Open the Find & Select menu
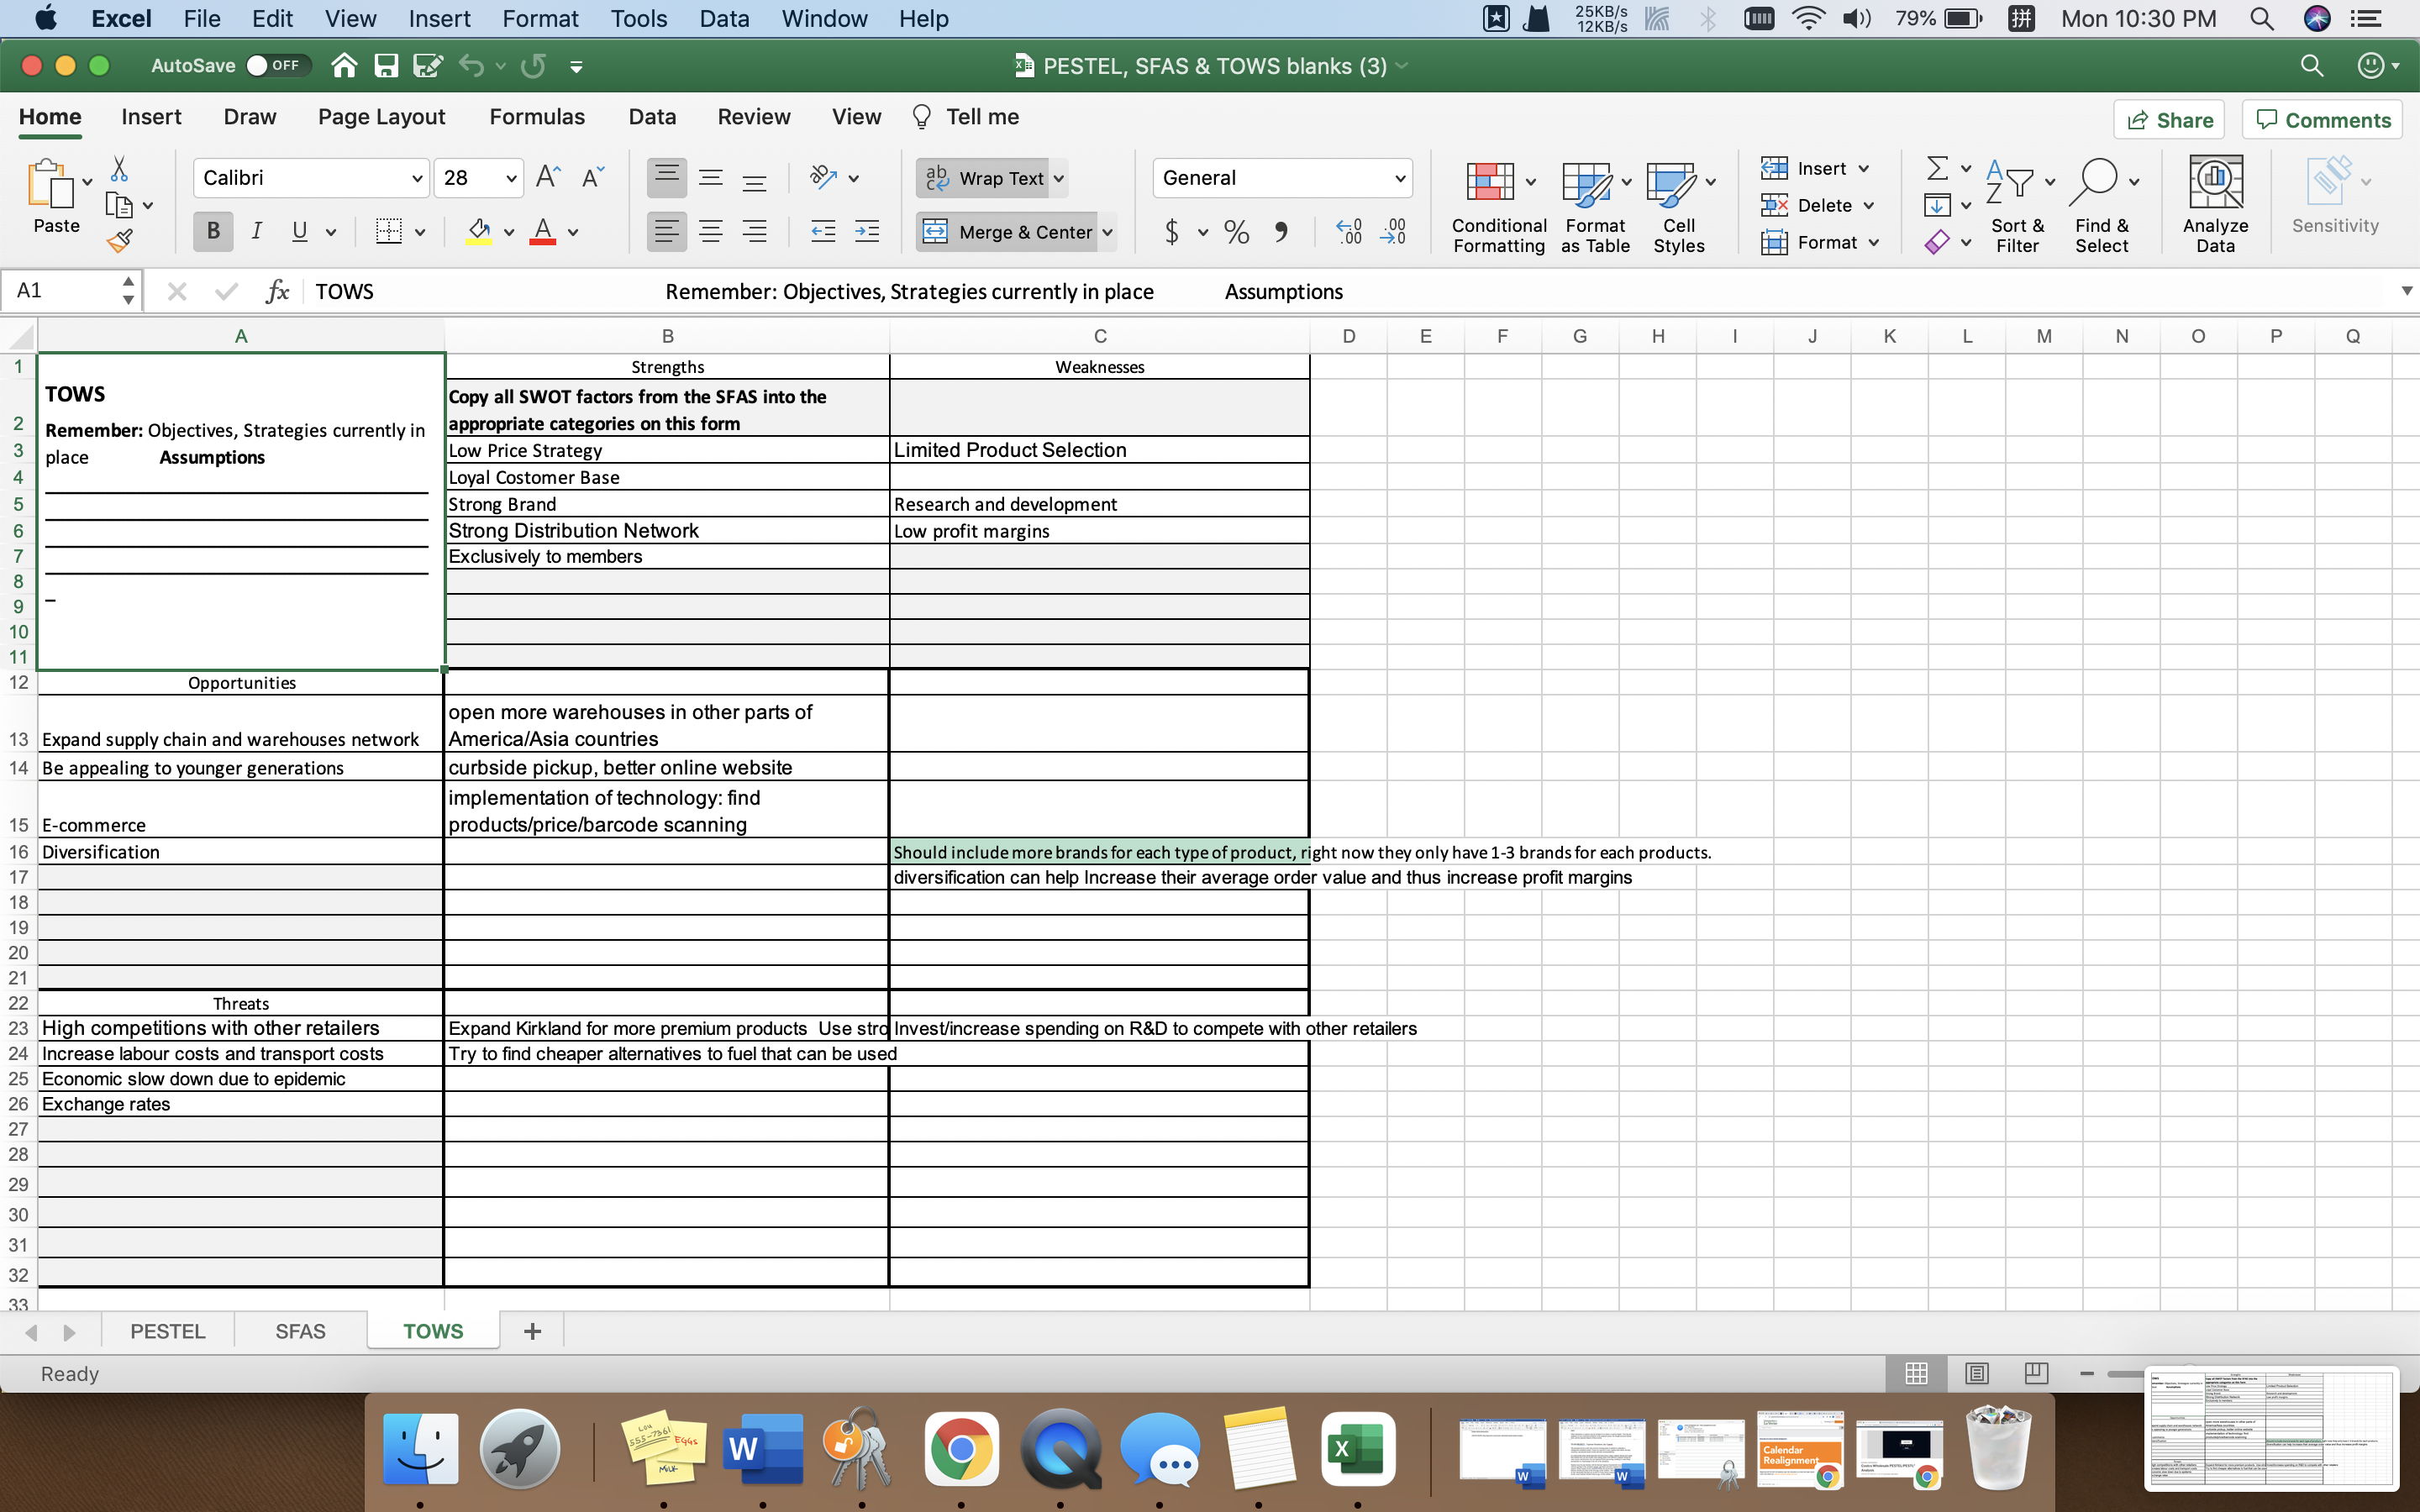 [x=2102, y=204]
